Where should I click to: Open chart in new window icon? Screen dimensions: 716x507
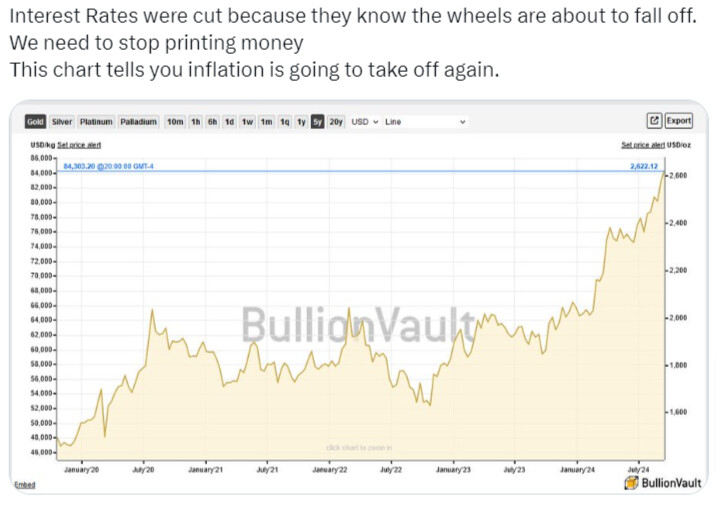pos(654,121)
